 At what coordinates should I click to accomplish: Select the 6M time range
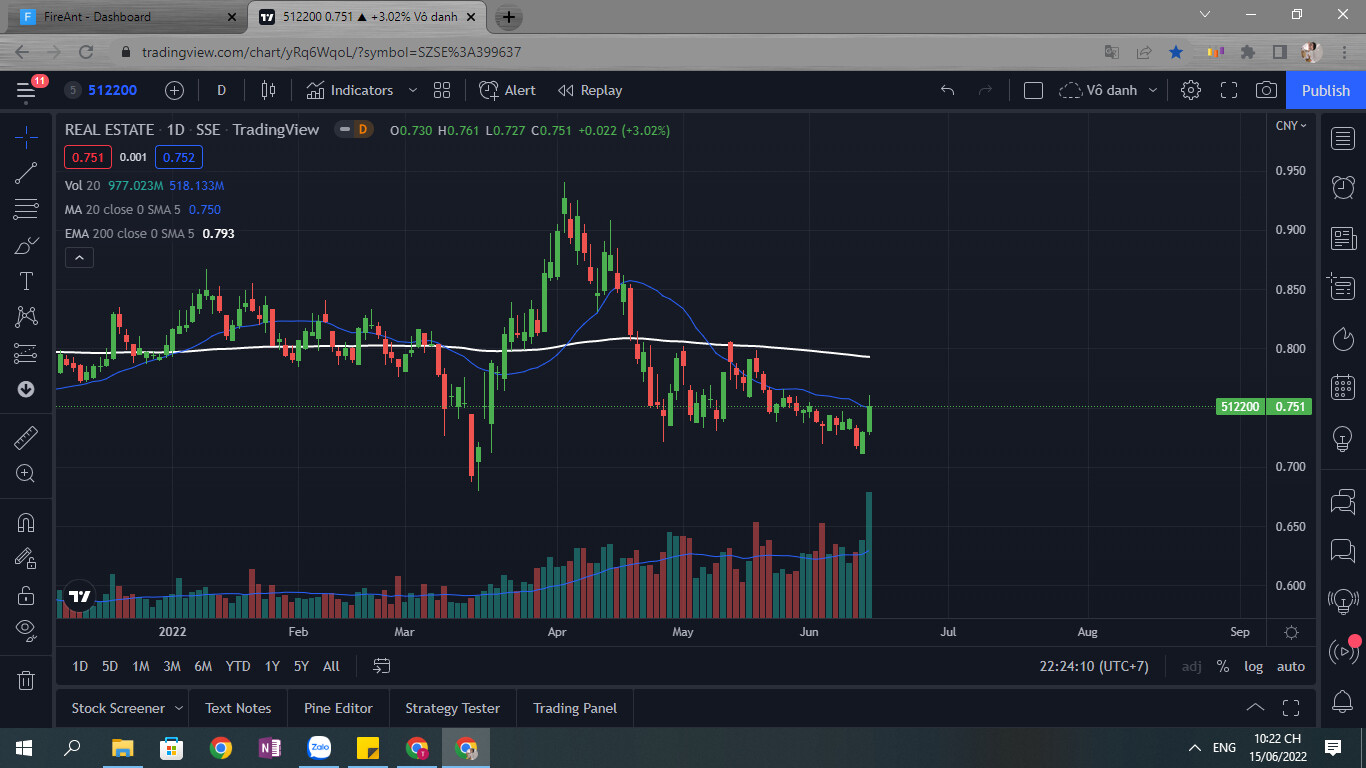point(203,666)
